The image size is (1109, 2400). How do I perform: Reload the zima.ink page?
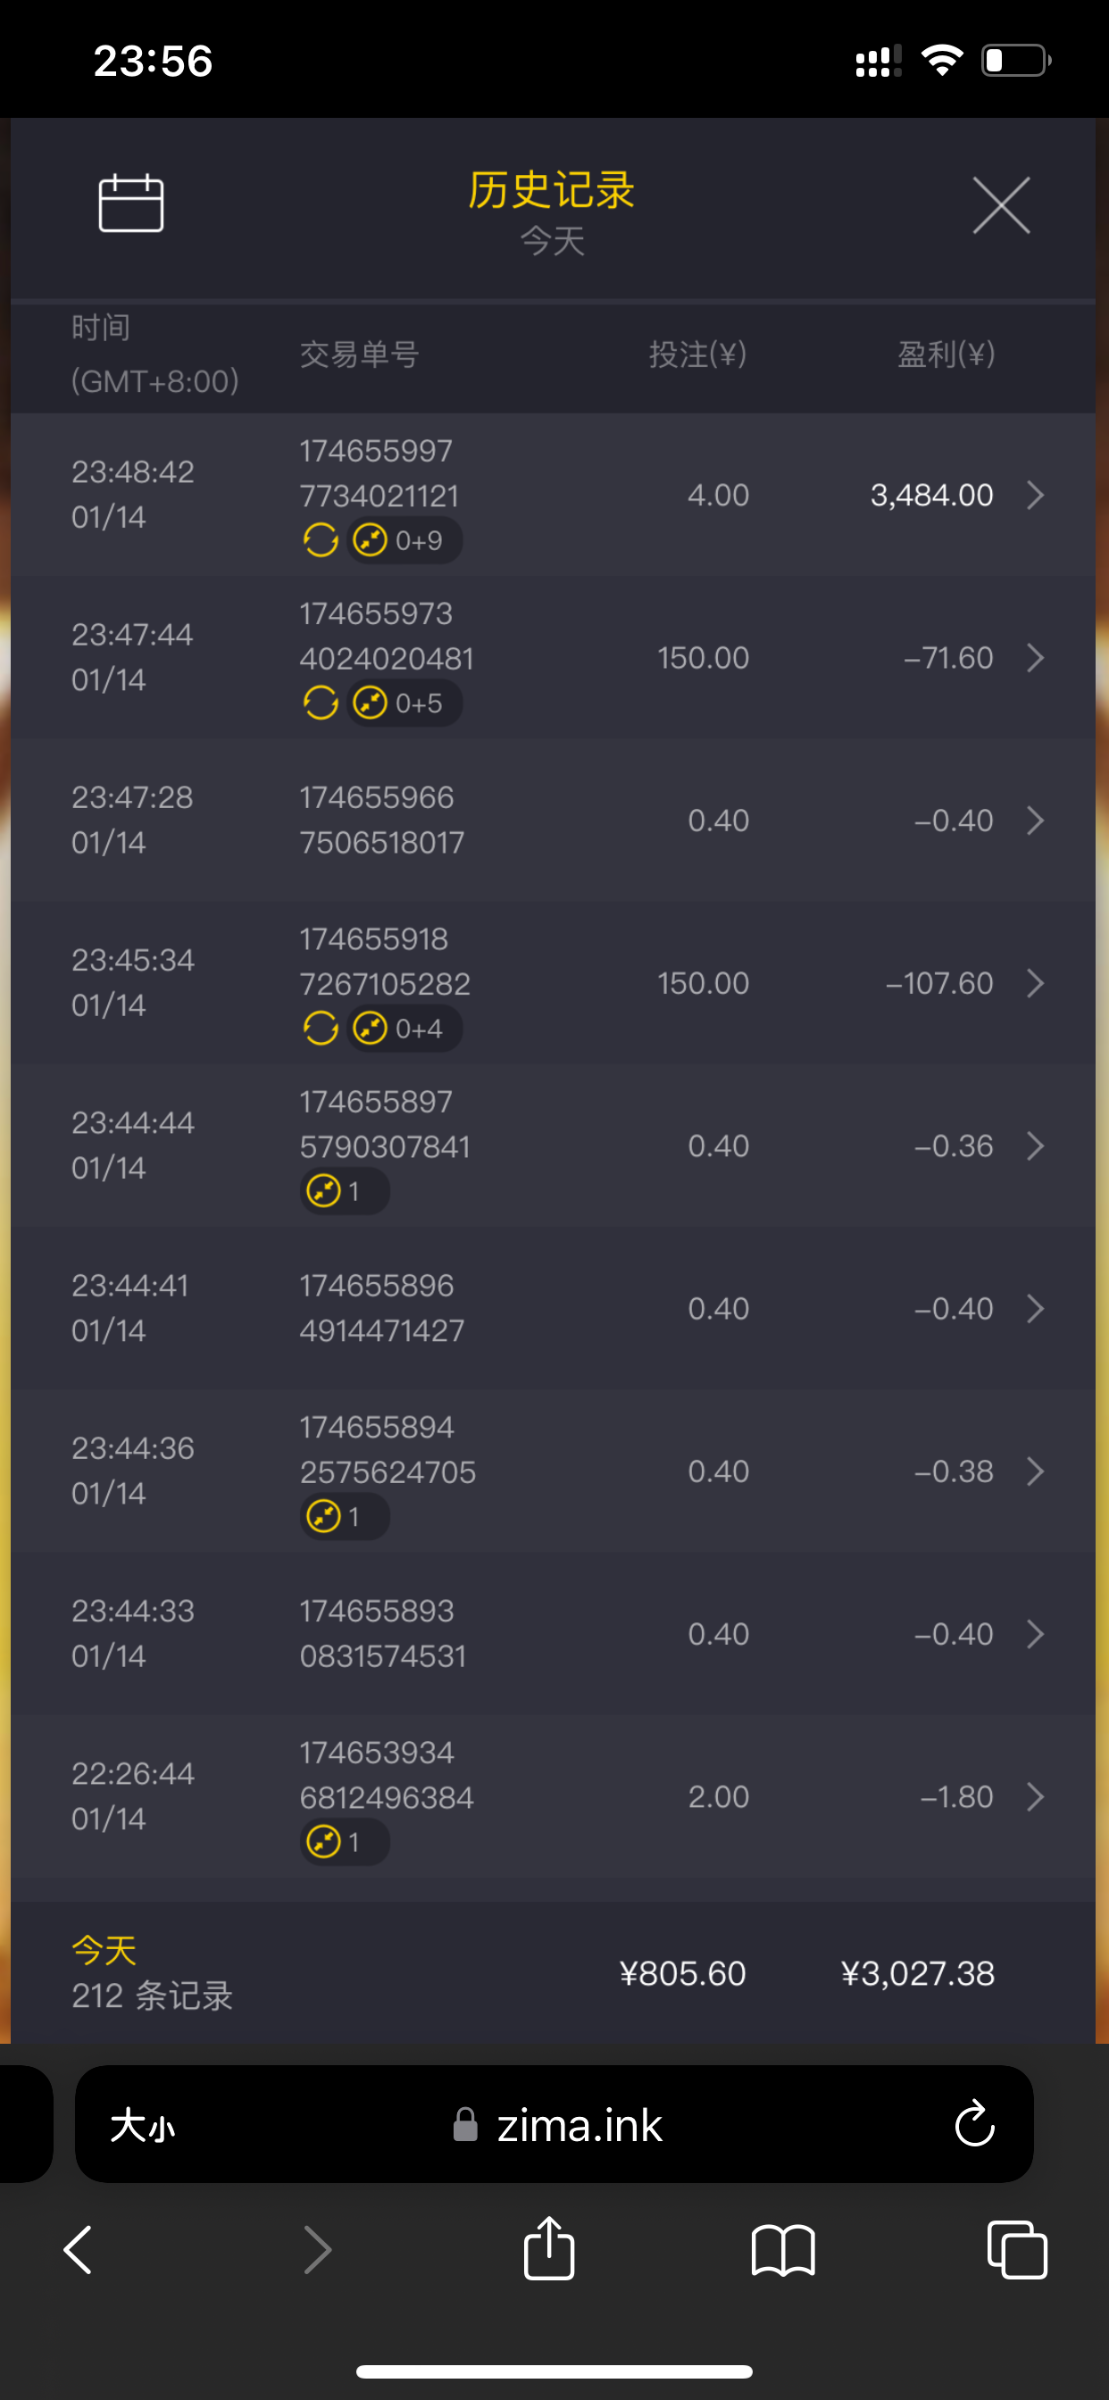(x=974, y=2125)
